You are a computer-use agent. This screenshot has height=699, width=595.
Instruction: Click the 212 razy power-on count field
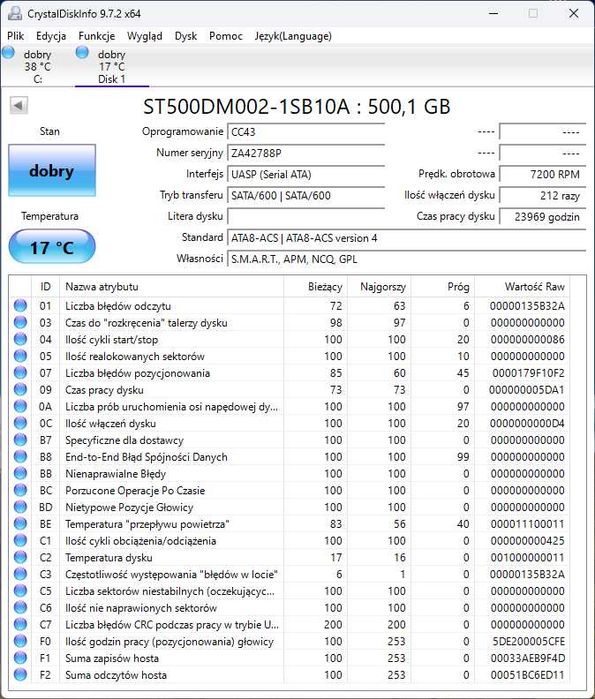click(542, 195)
